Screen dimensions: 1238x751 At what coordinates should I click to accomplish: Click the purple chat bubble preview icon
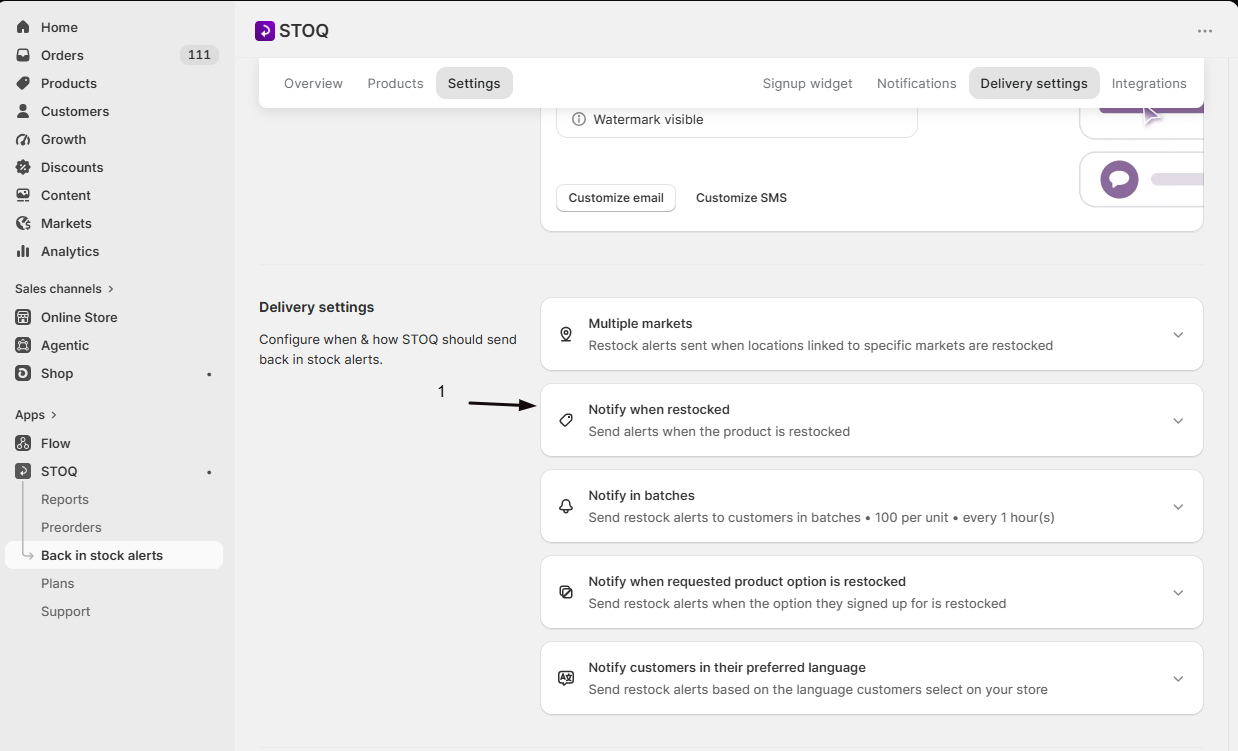point(1120,179)
